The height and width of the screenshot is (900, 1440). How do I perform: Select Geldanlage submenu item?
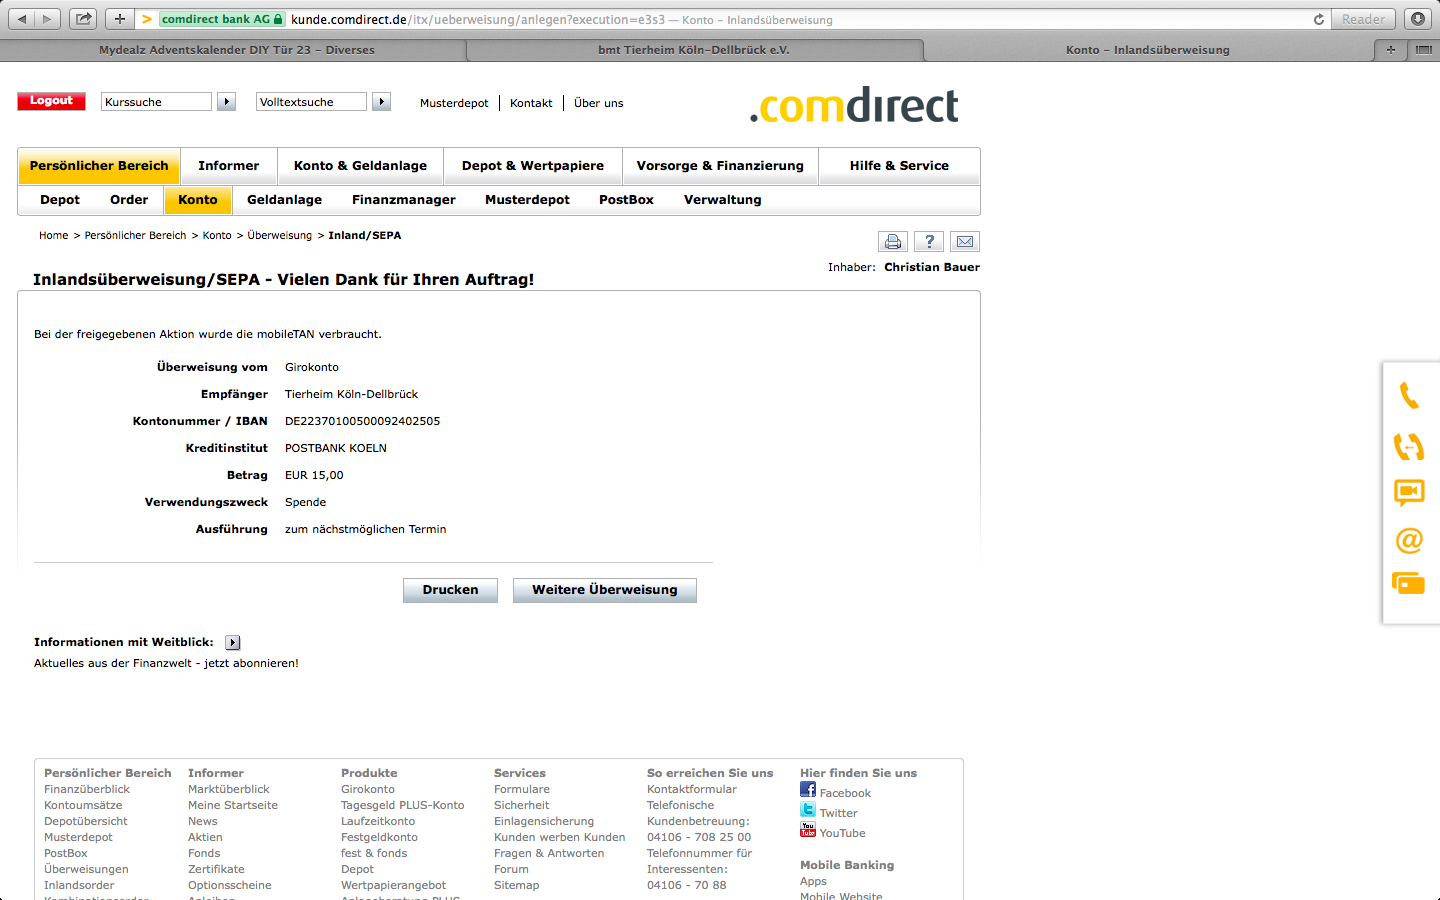click(285, 200)
